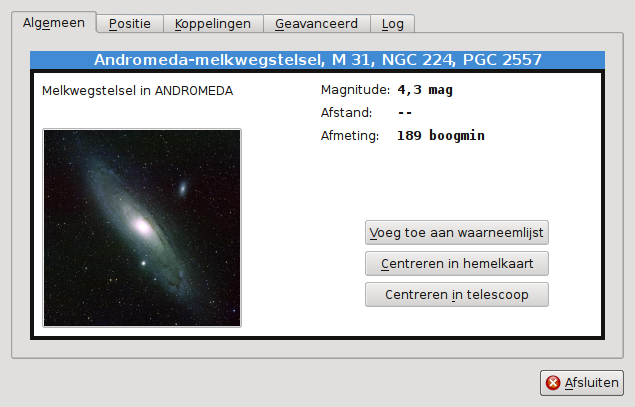635x407 pixels.
Task: Click the 'Afmeting:' label
Action: [x=350, y=135]
